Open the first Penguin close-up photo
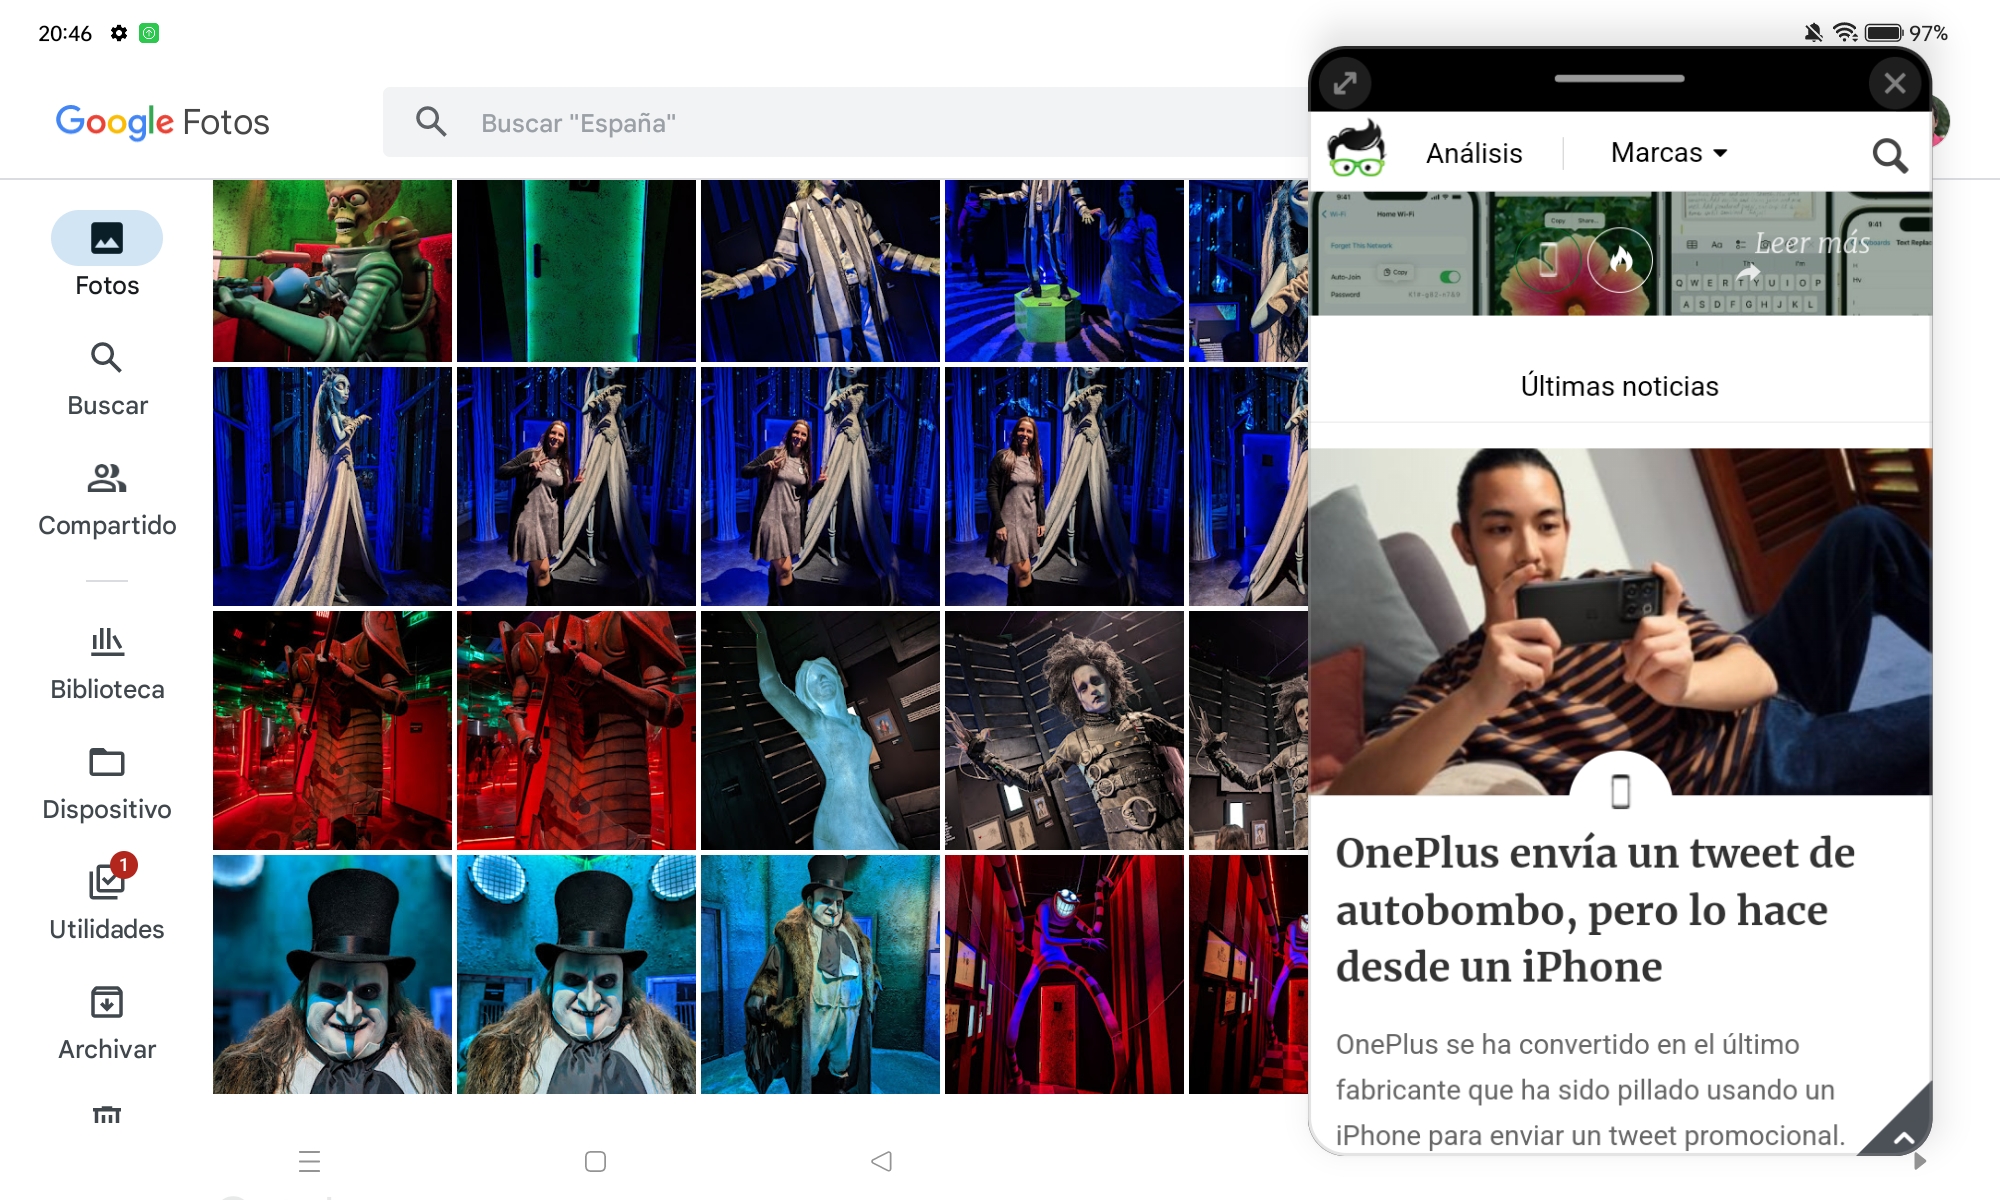2000x1200 pixels. click(332, 974)
